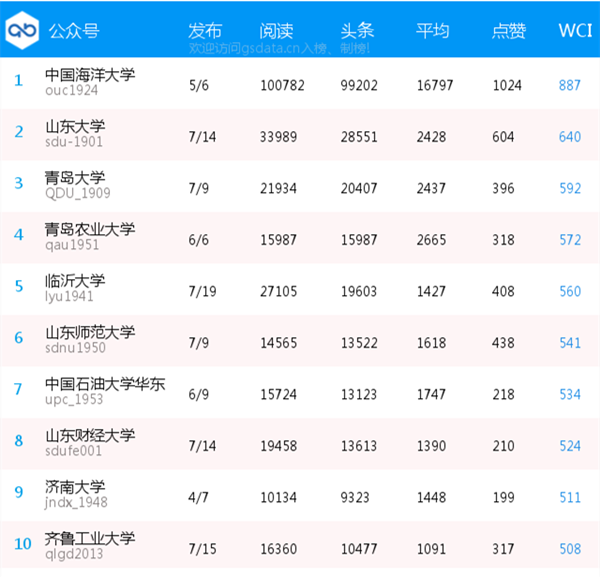Click WCI value 887
The width and height of the screenshot is (600, 577).
[x=570, y=85]
